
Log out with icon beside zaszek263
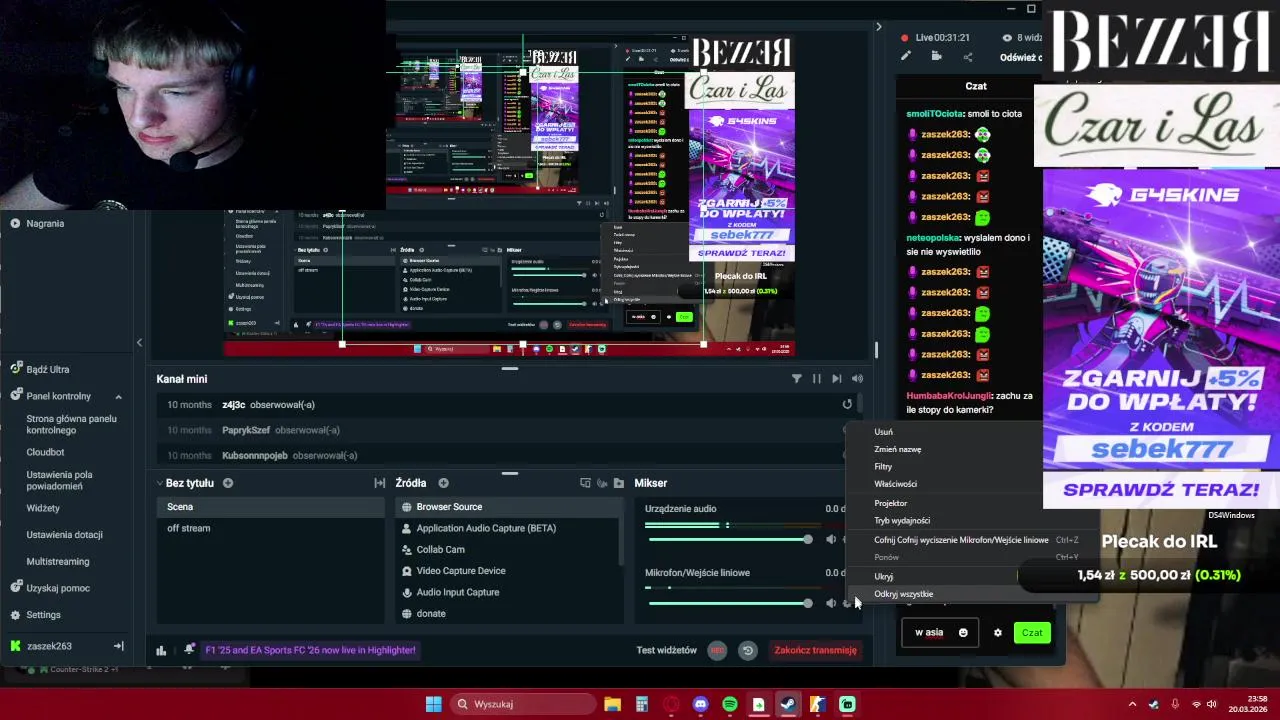[118, 646]
